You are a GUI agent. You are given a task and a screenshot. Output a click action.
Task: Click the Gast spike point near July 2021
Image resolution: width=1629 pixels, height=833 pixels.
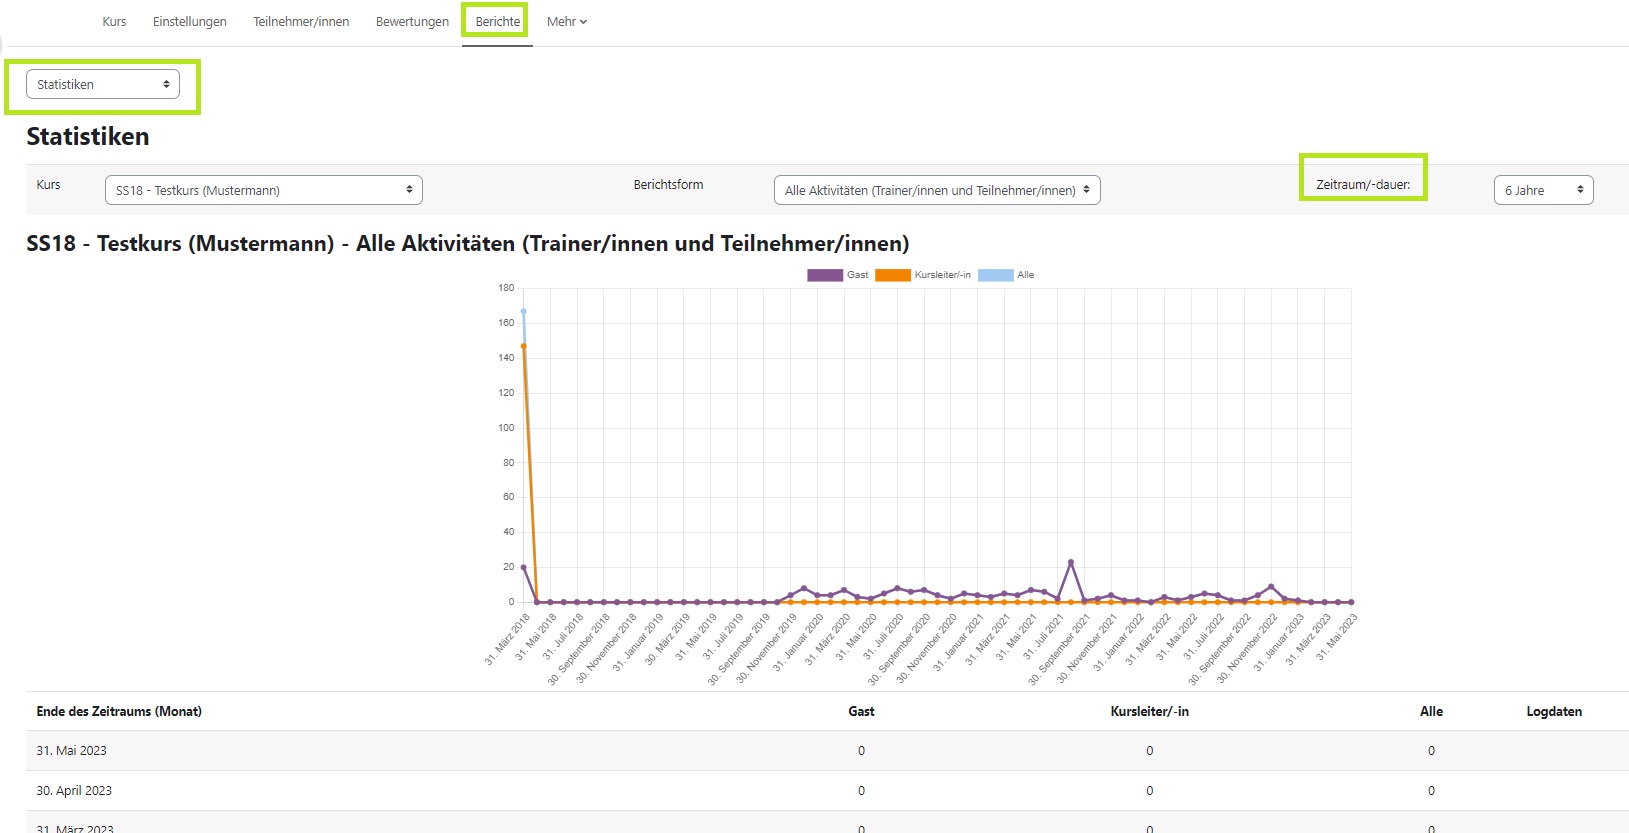(1071, 562)
